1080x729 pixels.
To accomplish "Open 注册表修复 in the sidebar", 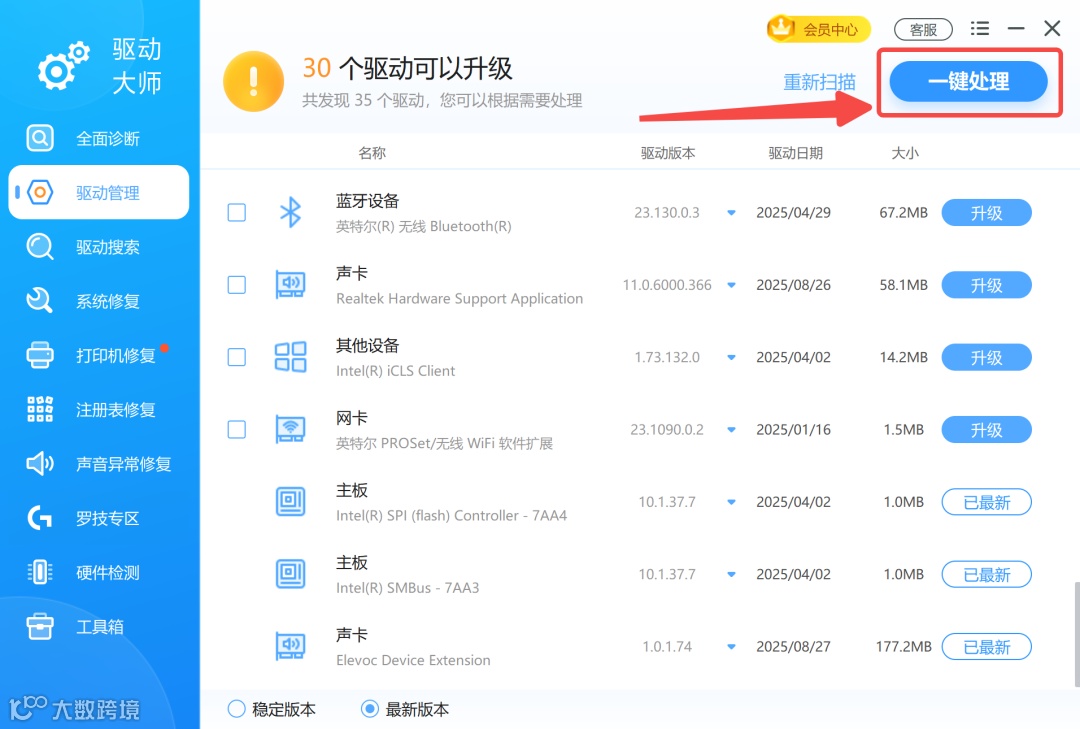I will point(98,409).
